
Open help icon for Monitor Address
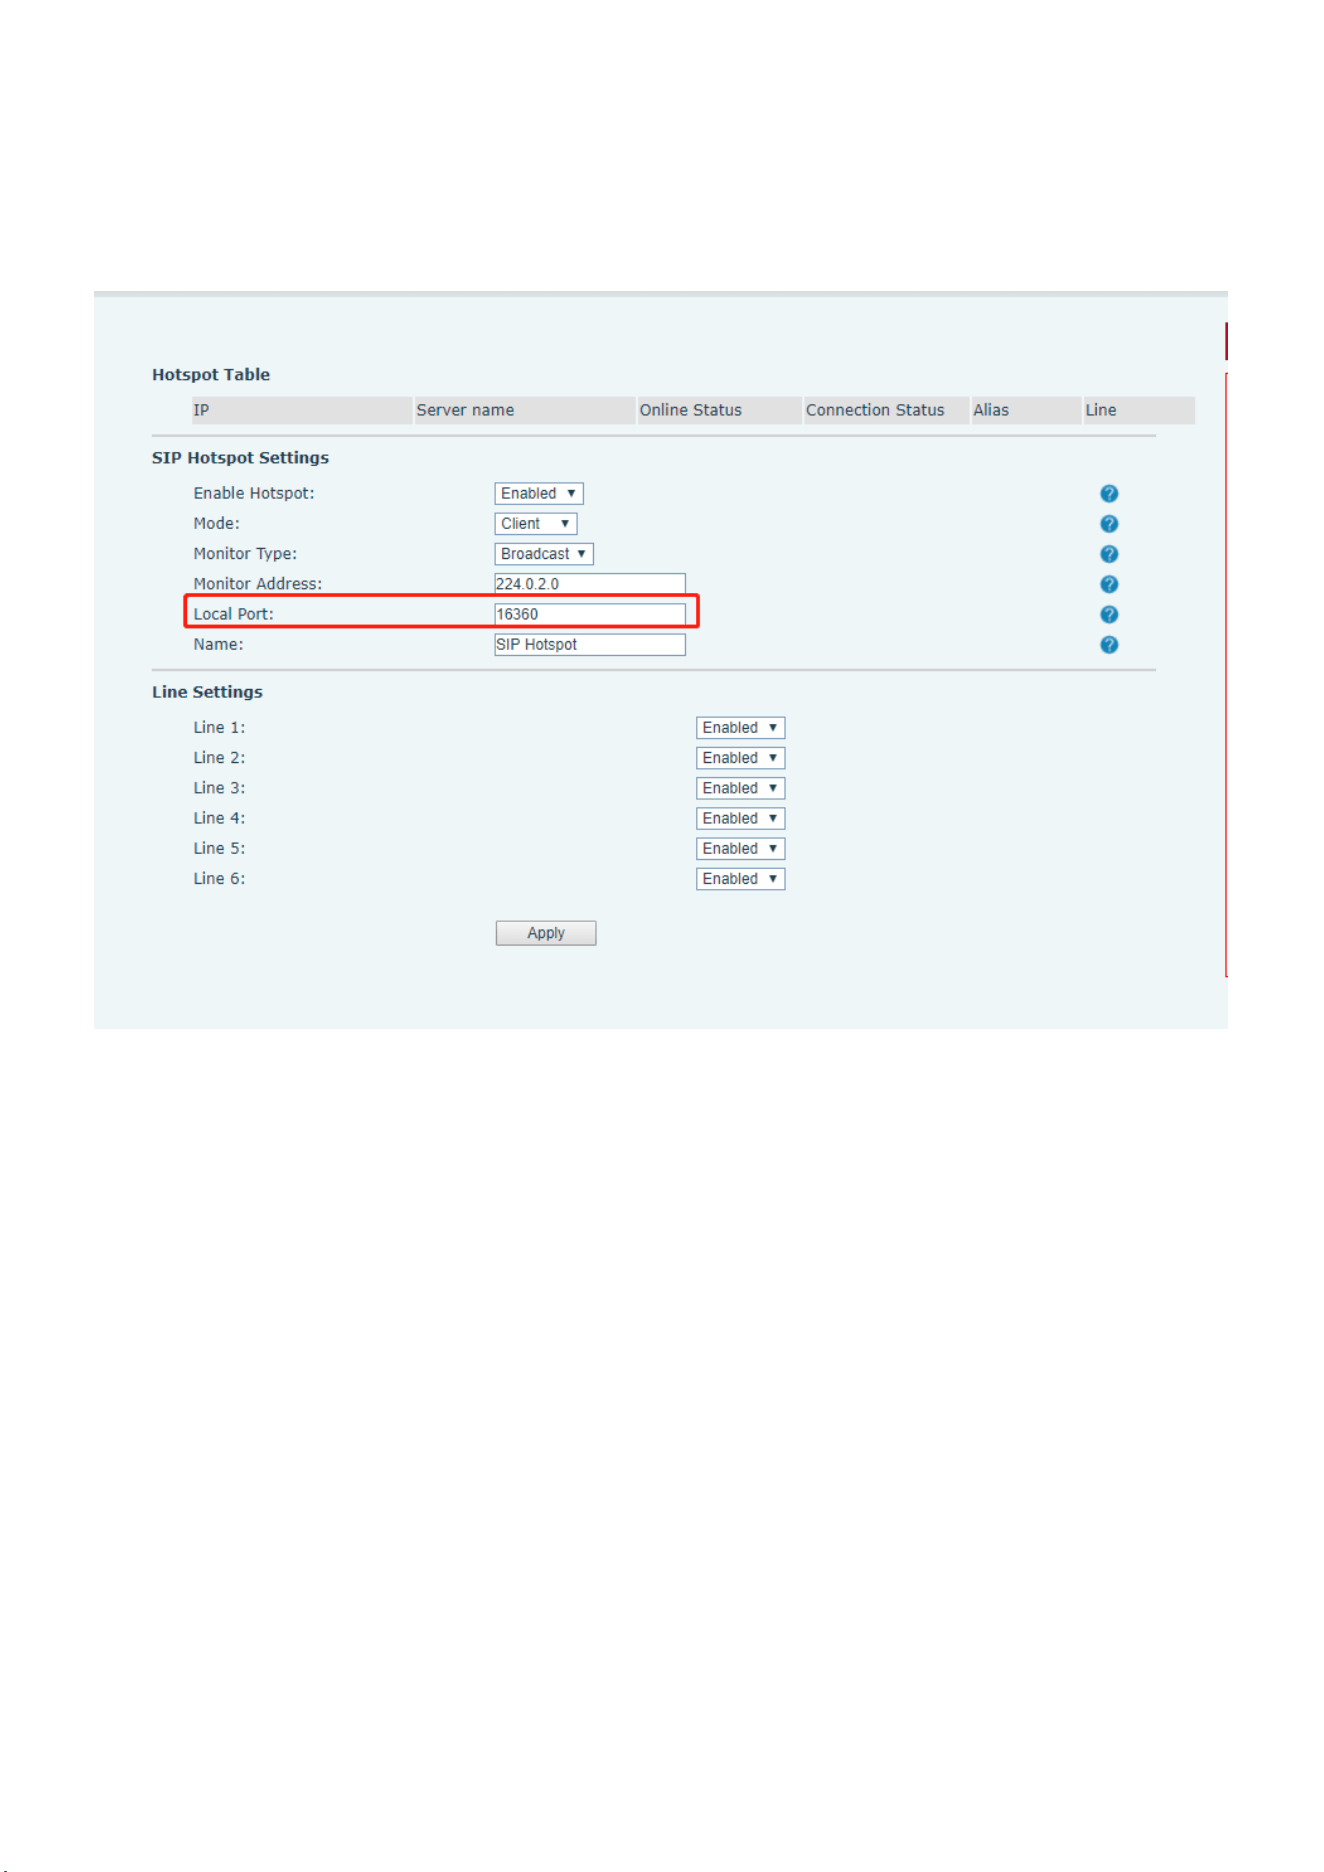pyautogui.click(x=1109, y=584)
